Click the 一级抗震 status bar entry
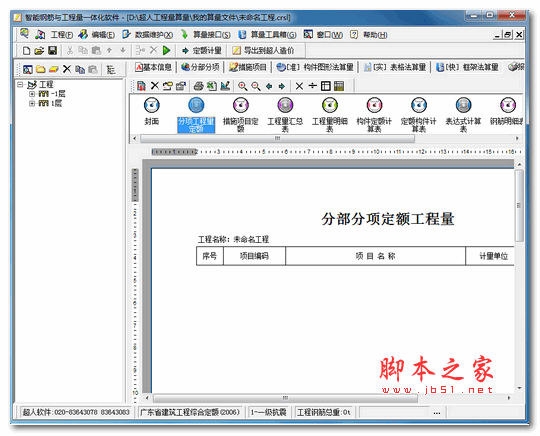540x436 pixels. click(x=269, y=412)
